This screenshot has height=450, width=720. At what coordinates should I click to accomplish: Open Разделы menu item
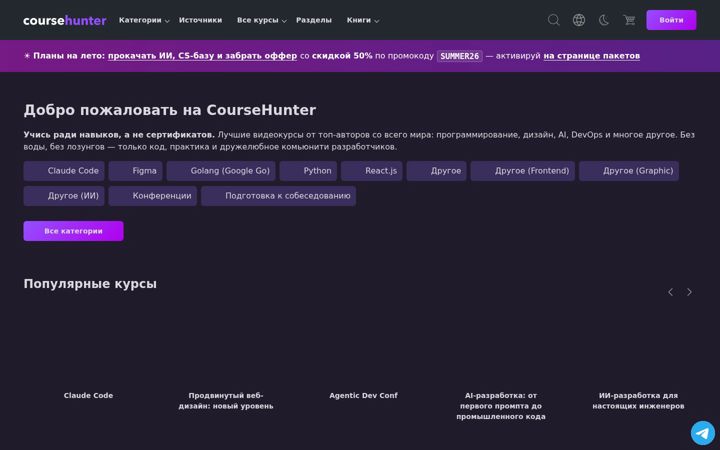(x=314, y=20)
